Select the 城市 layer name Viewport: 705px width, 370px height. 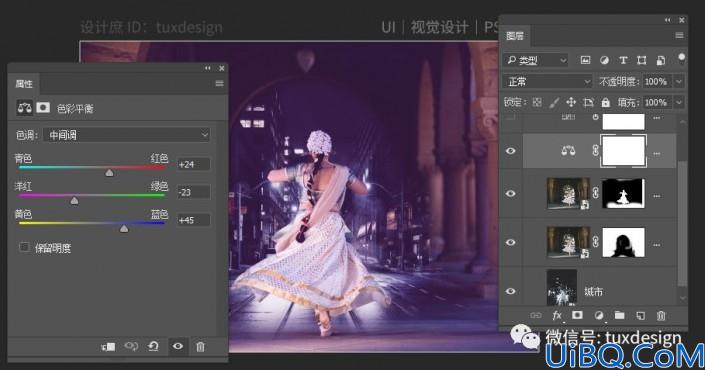(593, 292)
